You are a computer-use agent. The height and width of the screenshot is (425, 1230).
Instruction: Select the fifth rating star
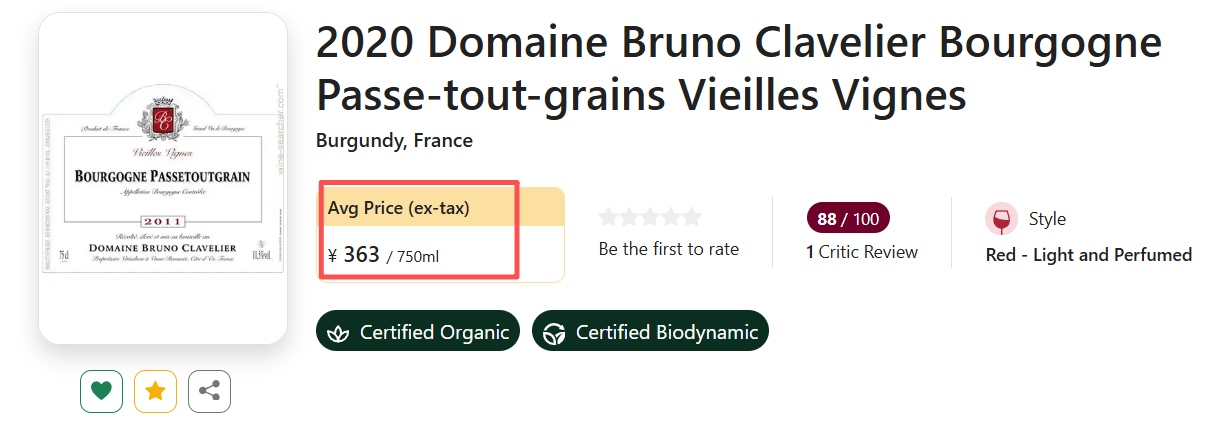pos(691,217)
